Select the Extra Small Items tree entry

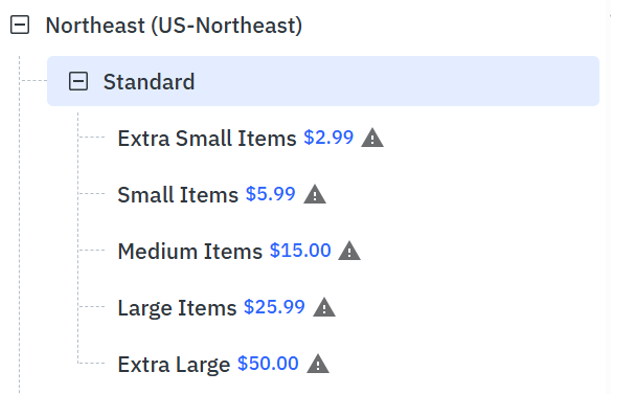tap(207, 138)
